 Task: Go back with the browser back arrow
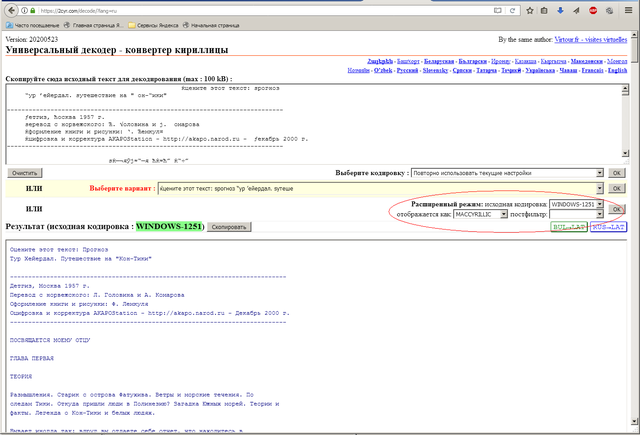coord(11,11)
